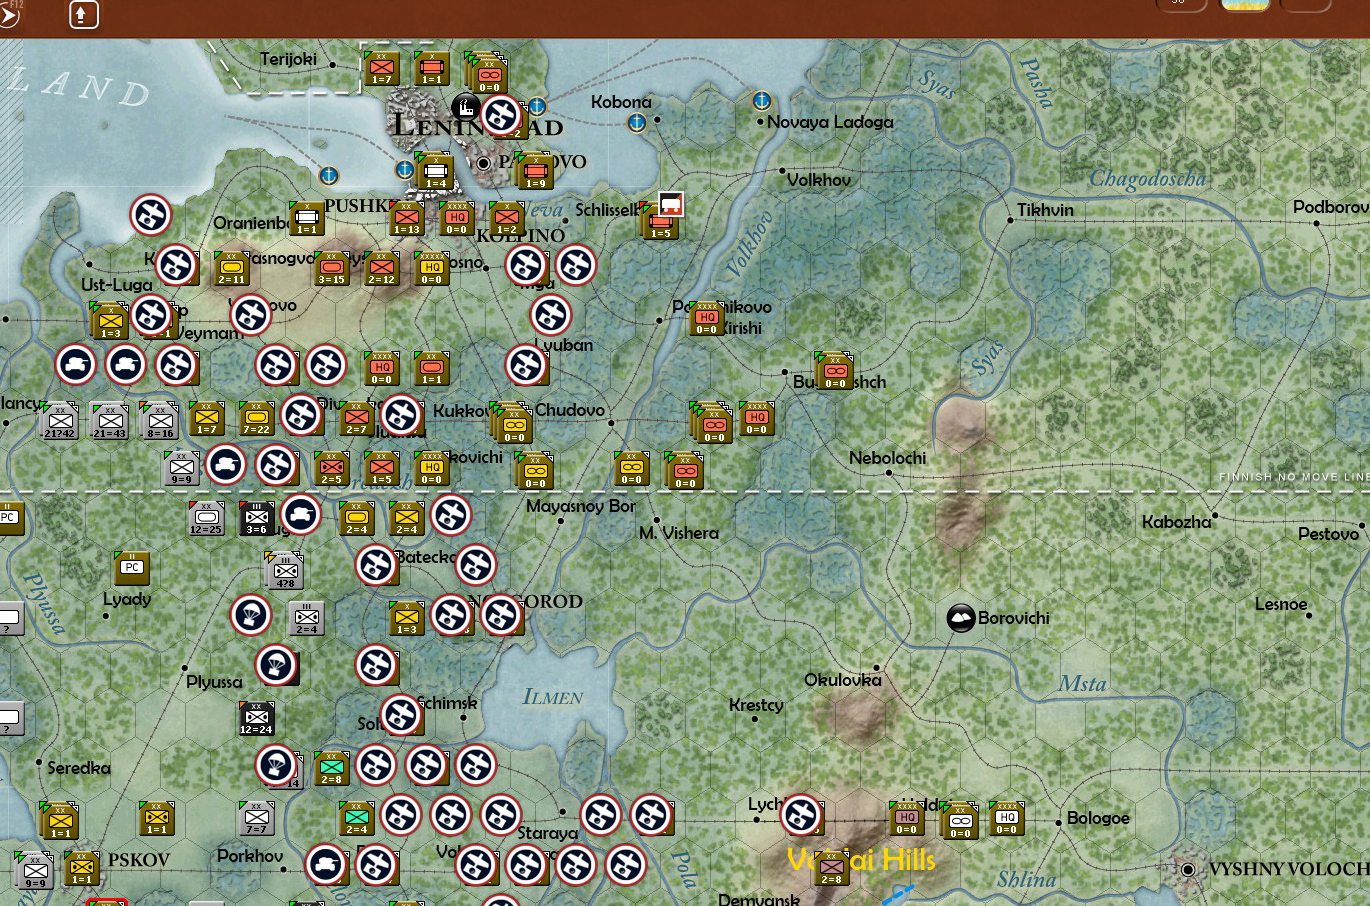Select the M. Vishera town label
The image size is (1370, 906).
[679, 533]
